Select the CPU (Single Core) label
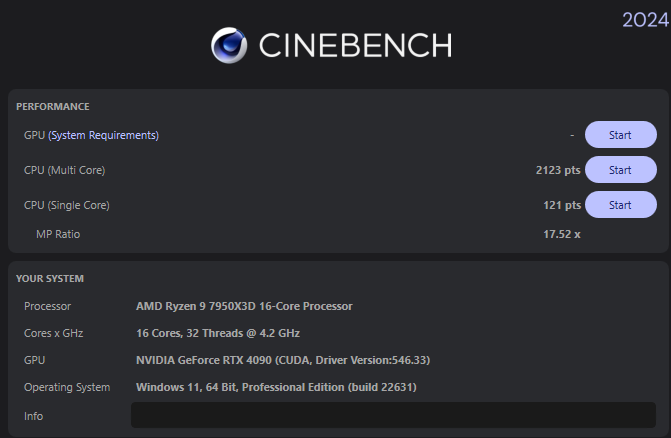Viewport: 671px width, 438px height. tap(67, 205)
